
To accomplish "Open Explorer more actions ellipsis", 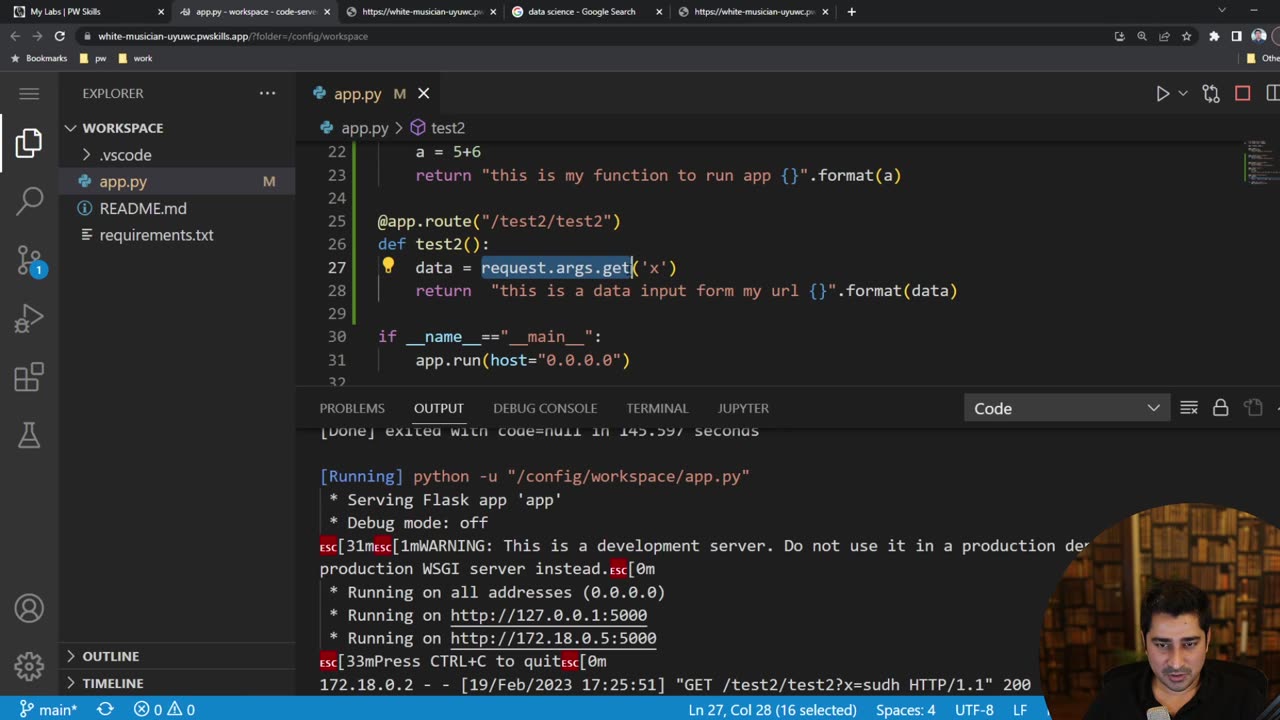I will [267, 93].
